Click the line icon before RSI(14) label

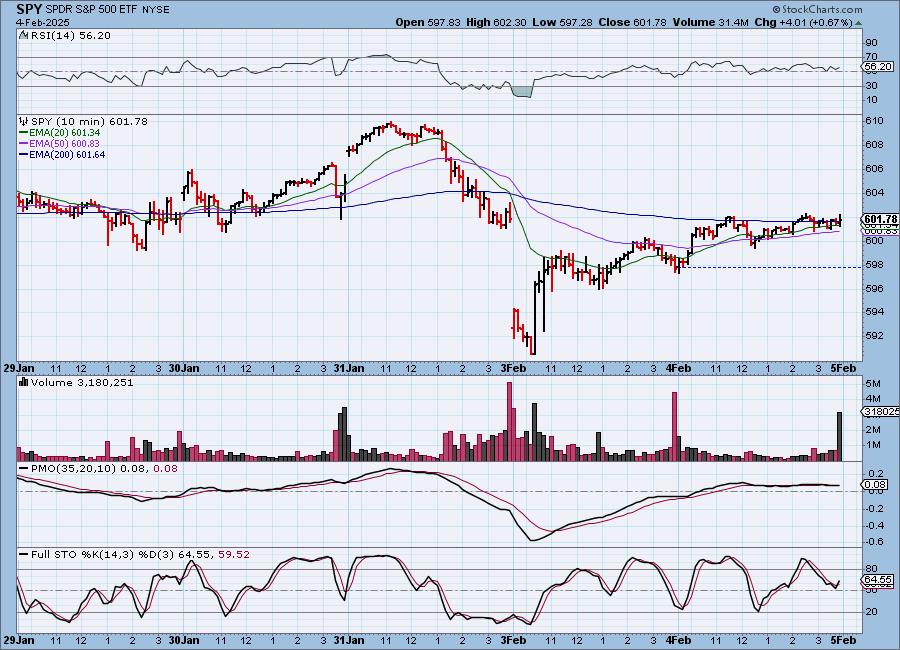click(x=23, y=36)
